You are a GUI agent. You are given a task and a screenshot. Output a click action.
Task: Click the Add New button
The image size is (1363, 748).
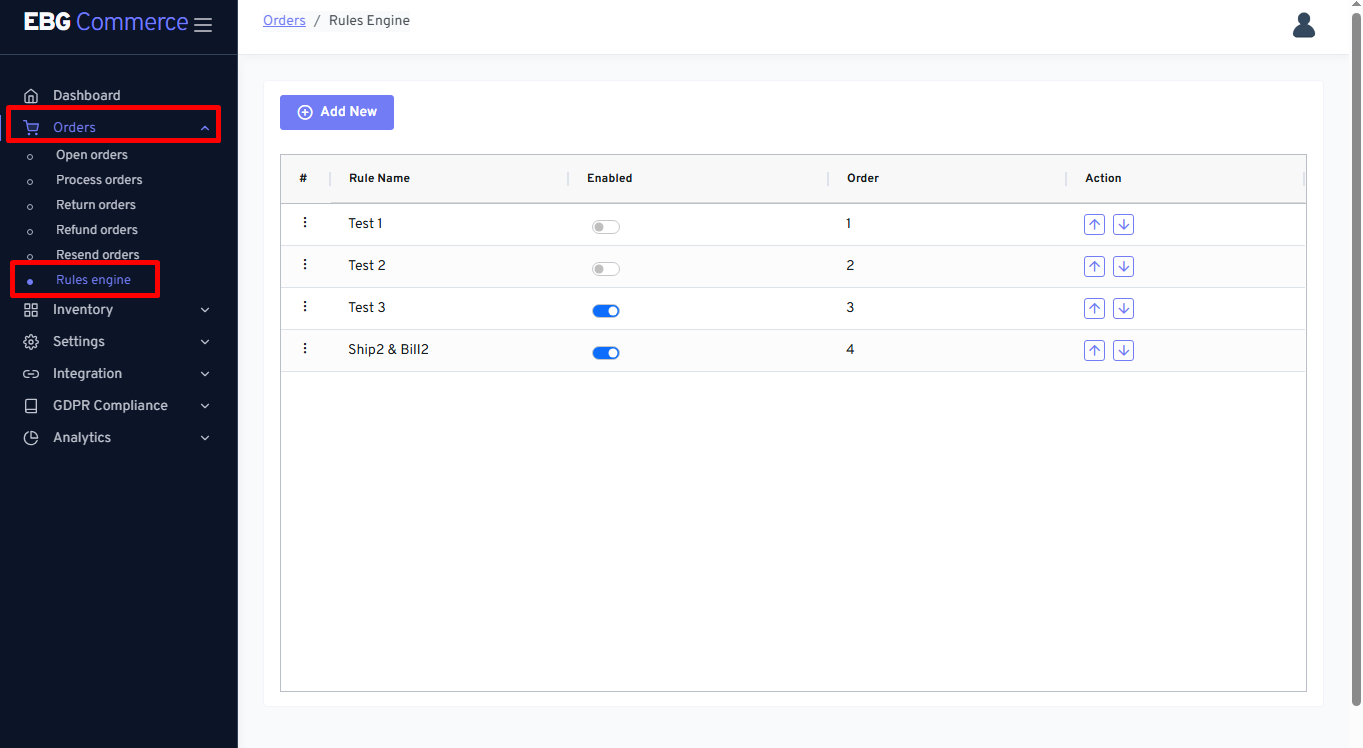pyautogui.click(x=337, y=112)
